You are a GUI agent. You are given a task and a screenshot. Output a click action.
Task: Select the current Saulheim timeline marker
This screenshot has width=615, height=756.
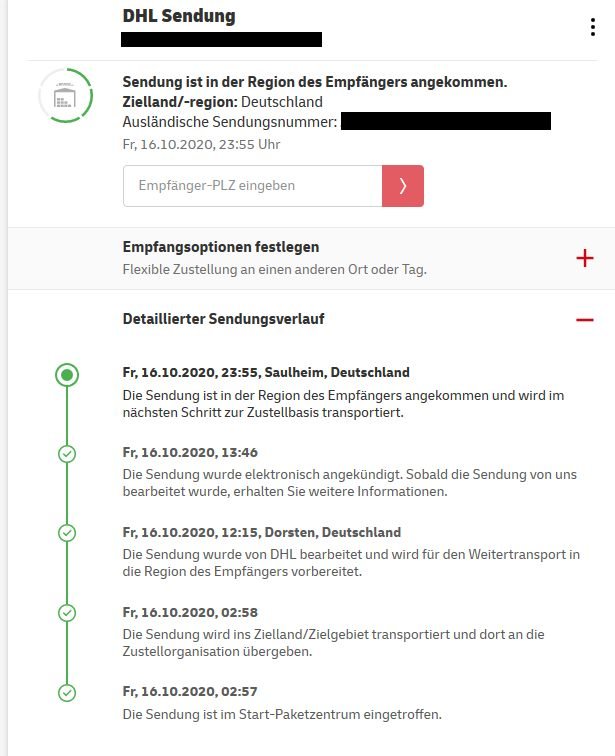point(67,375)
